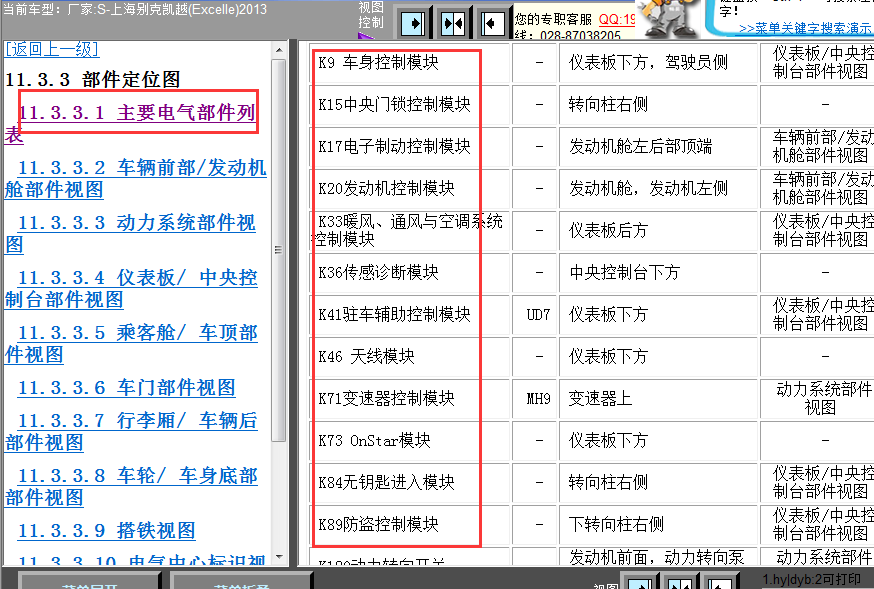Screen dimensions: 874x589
Task: Click the K15中央门锁控制模块 cell
Action: click(410, 105)
